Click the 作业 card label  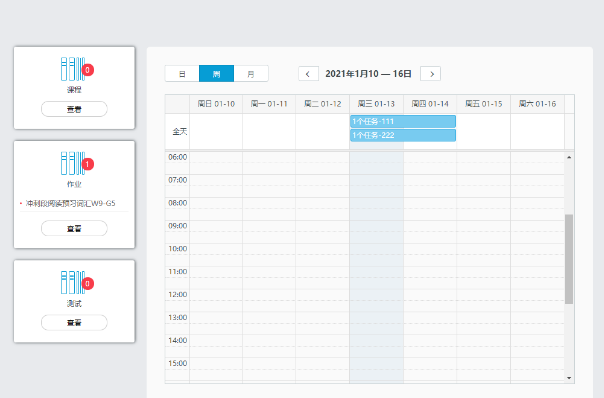click(74, 184)
